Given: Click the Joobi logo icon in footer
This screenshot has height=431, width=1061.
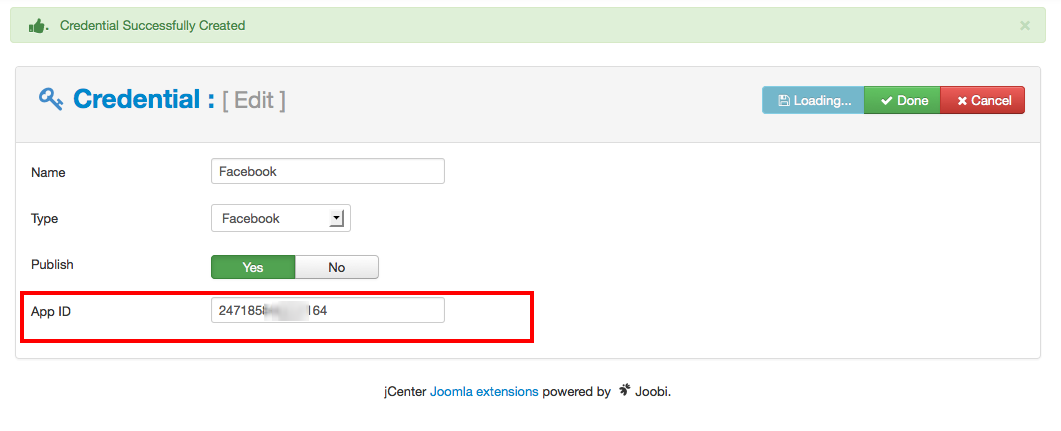Looking at the screenshot, I should (x=623, y=391).
